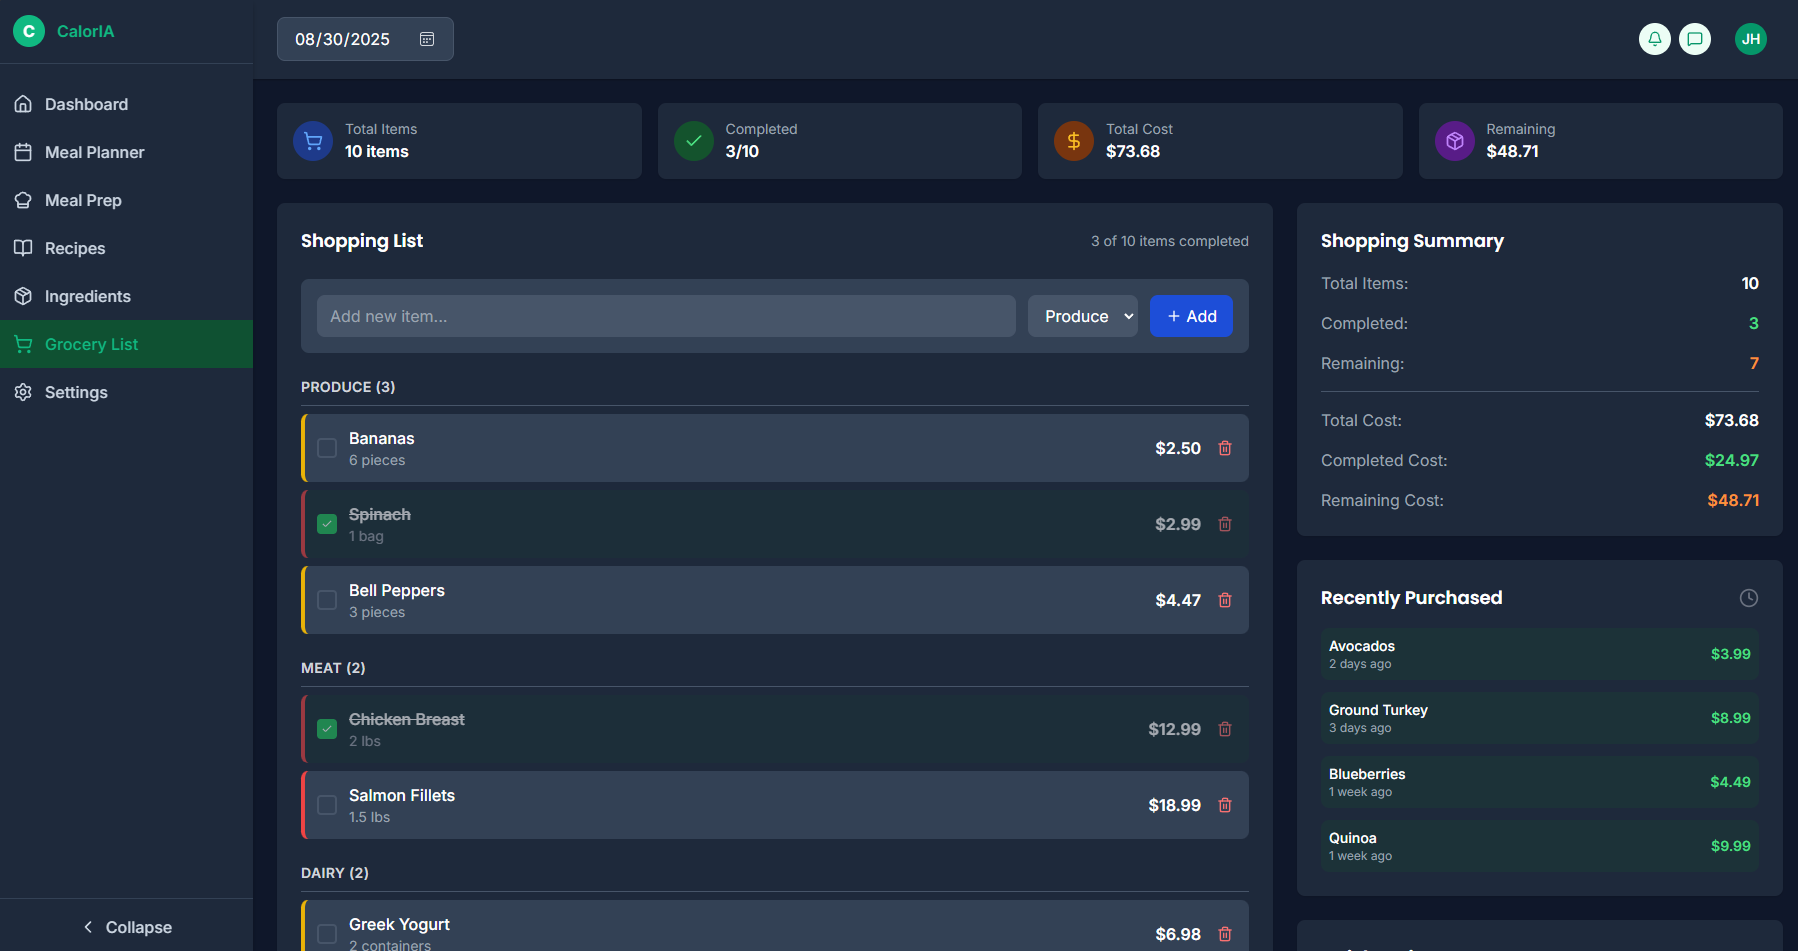1798x951 pixels.
Task: Uncheck the Chicken Breast item
Action: click(x=327, y=729)
